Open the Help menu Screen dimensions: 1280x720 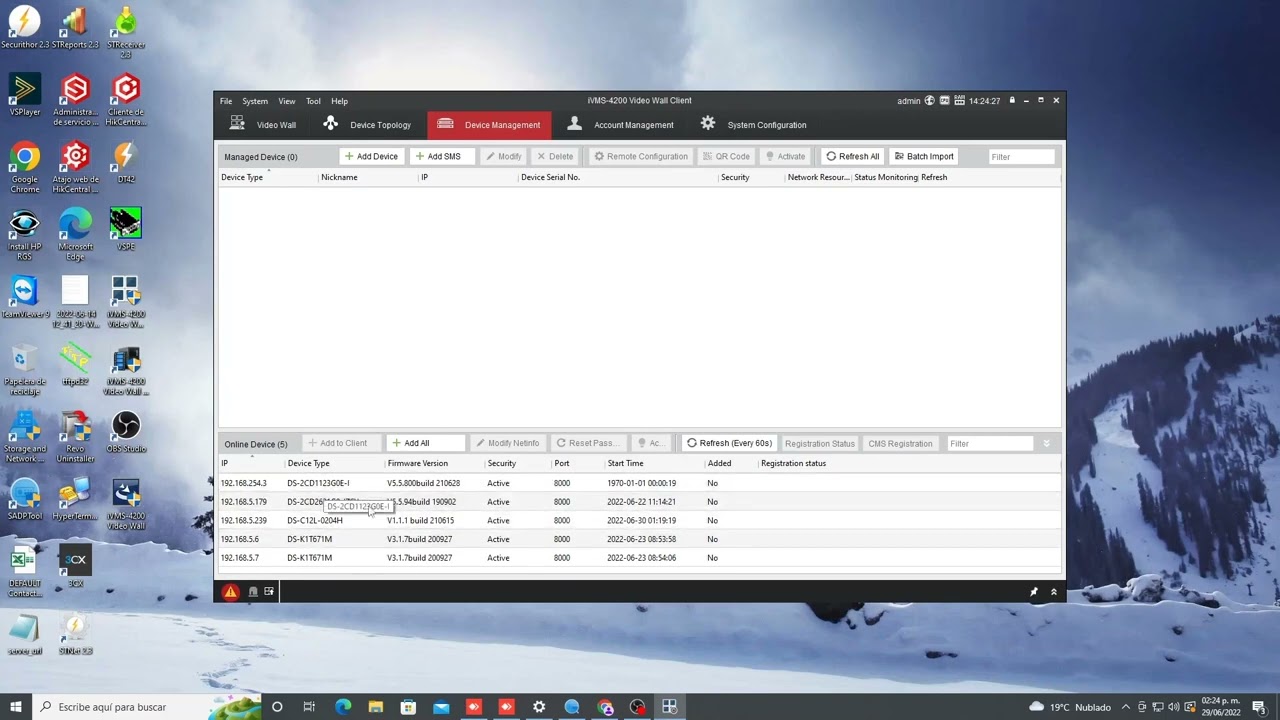point(340,101)
